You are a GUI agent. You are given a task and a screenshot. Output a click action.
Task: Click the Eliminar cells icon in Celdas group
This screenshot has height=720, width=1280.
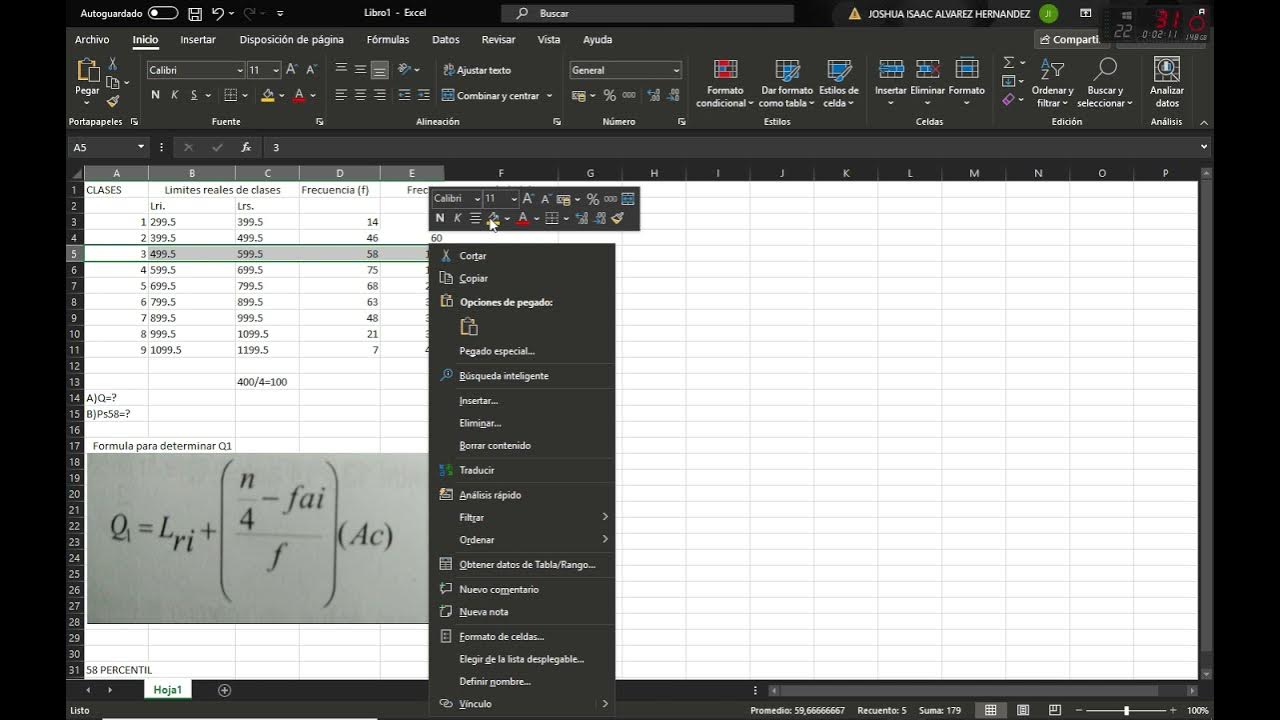(928, 70)
